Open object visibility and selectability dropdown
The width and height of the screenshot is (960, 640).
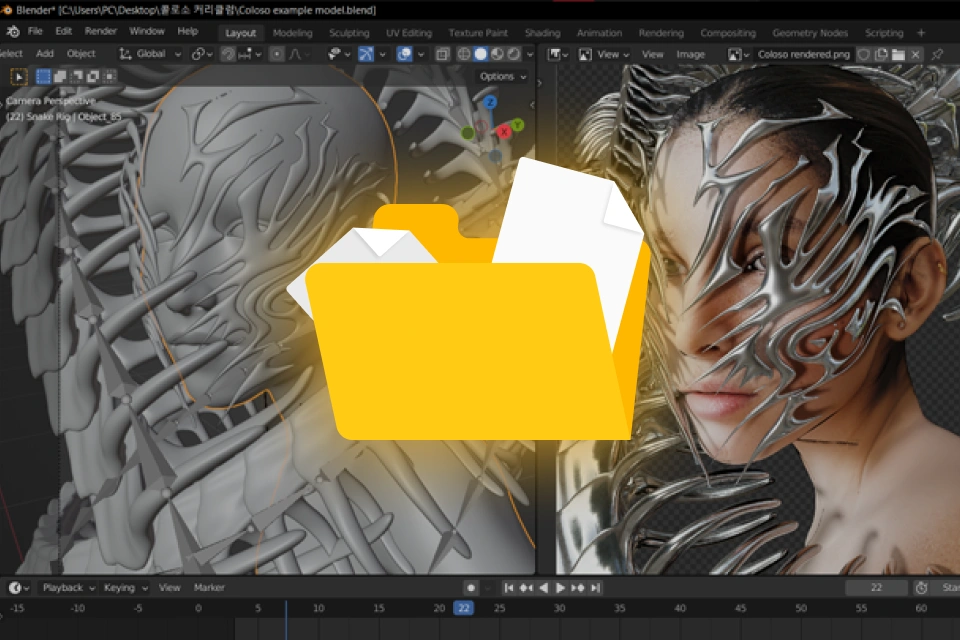click(x=339, y=54)
